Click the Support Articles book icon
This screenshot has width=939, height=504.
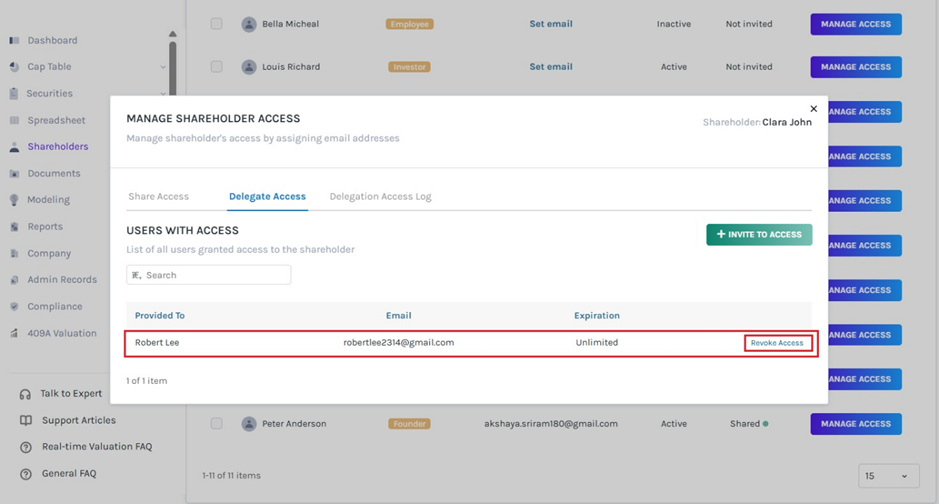(26, 420)
